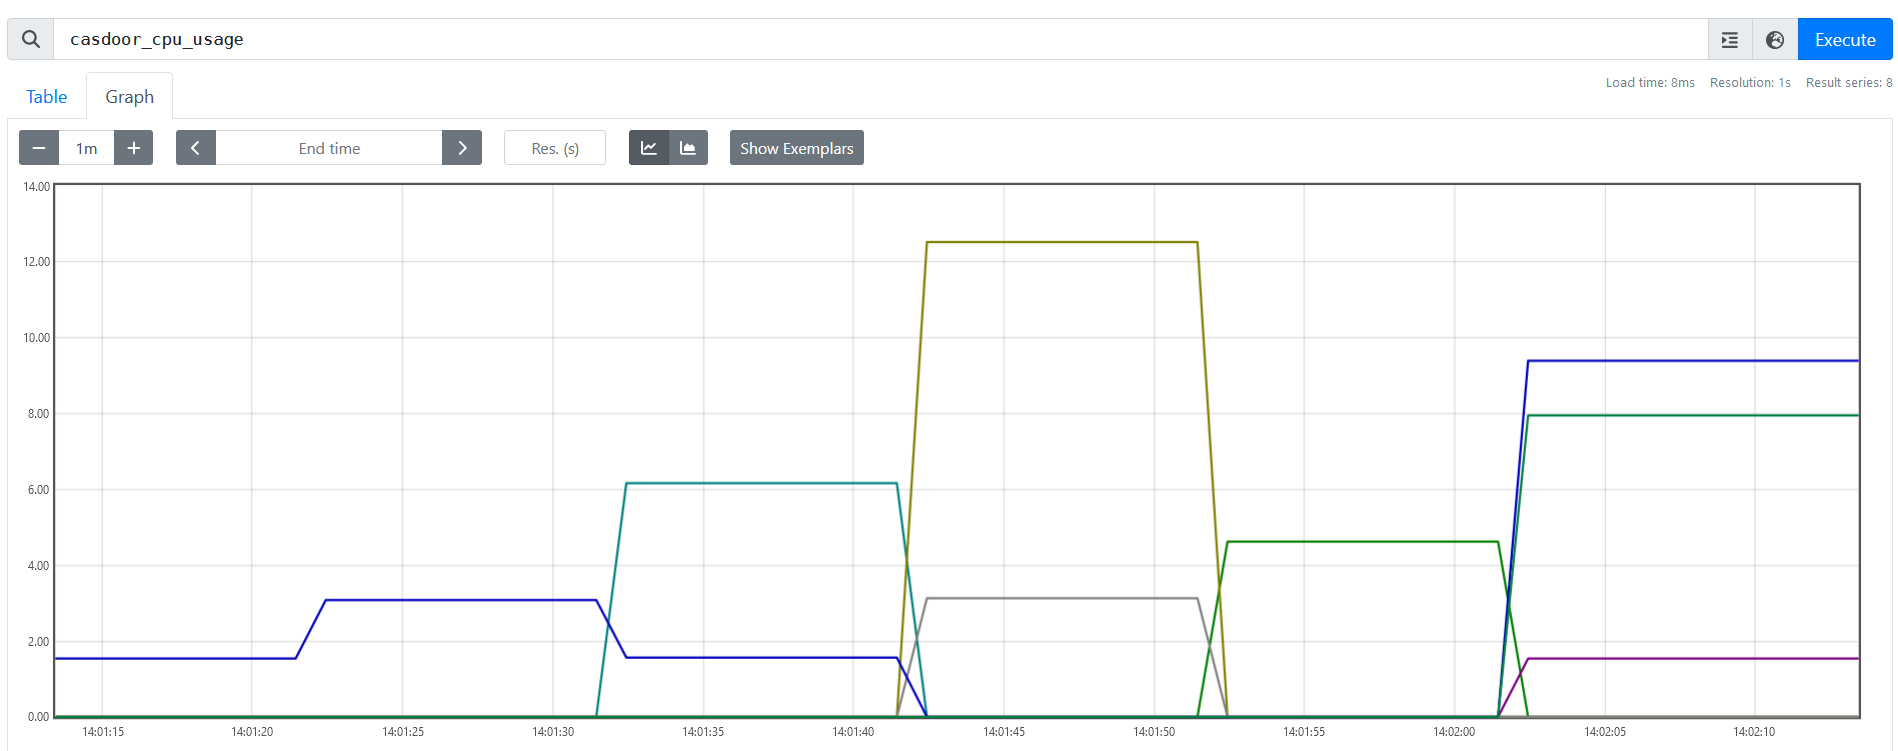Advance to next end time

(462, 148)
